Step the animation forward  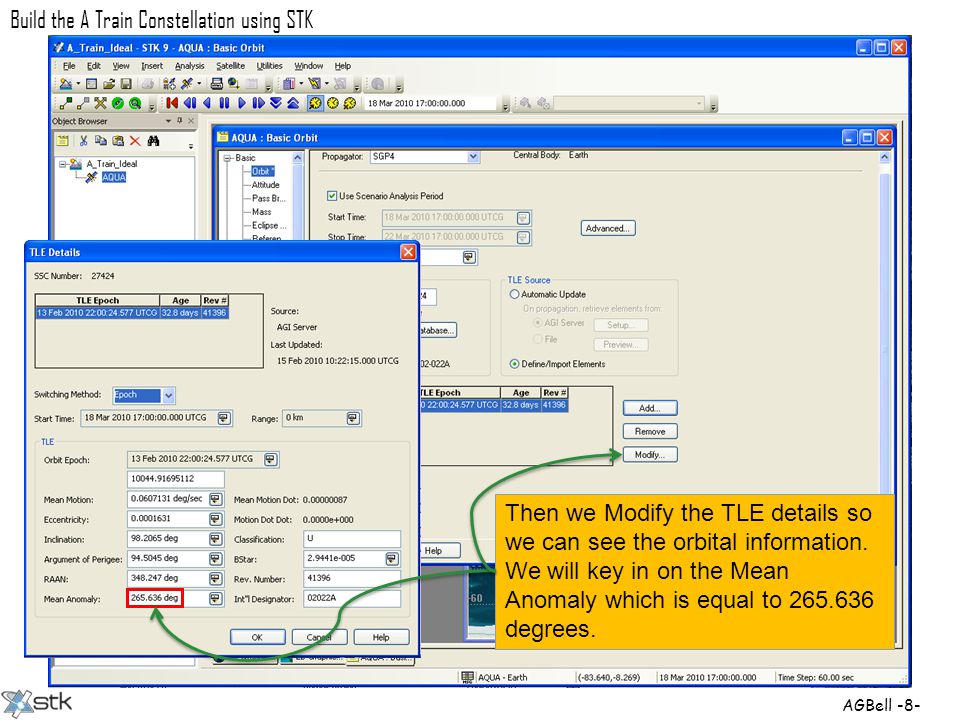(258, 103)
